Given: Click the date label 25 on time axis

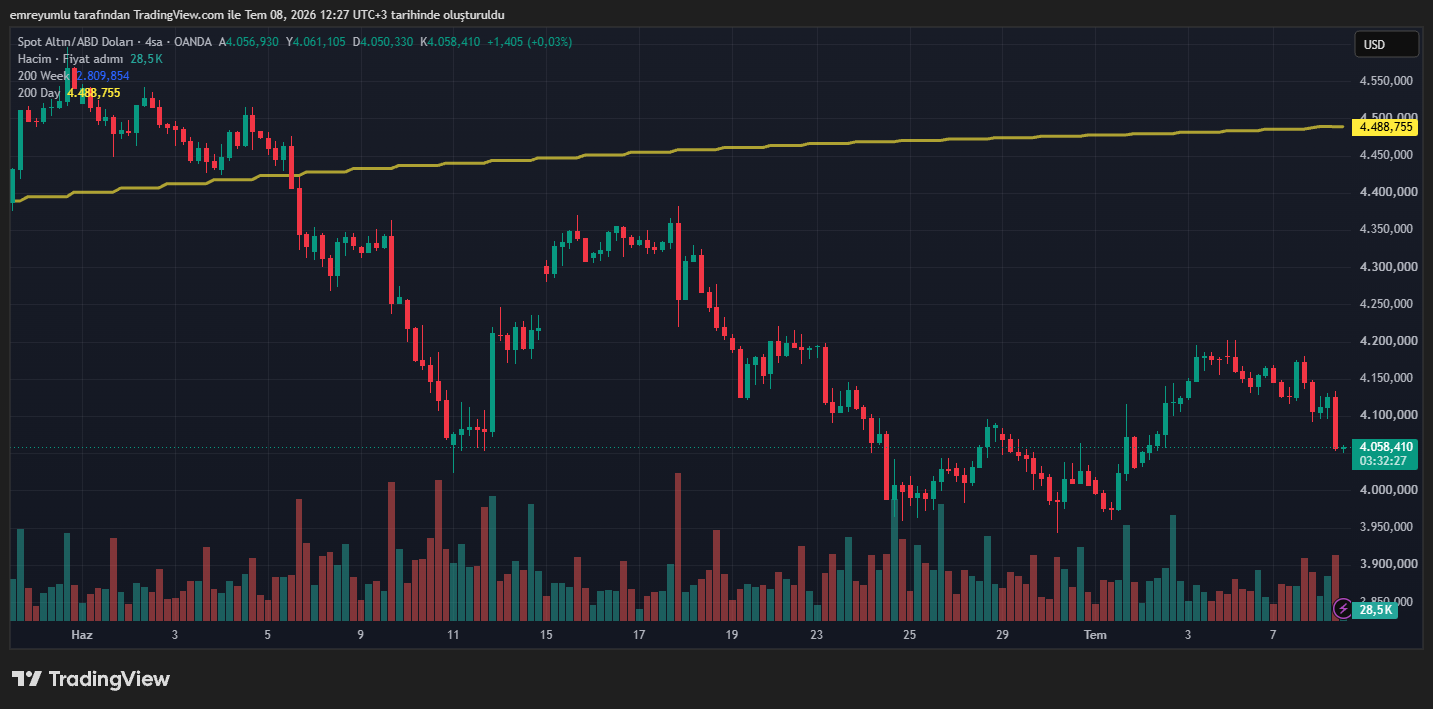Looking at the screenshot, I should (x=909, y=635).
